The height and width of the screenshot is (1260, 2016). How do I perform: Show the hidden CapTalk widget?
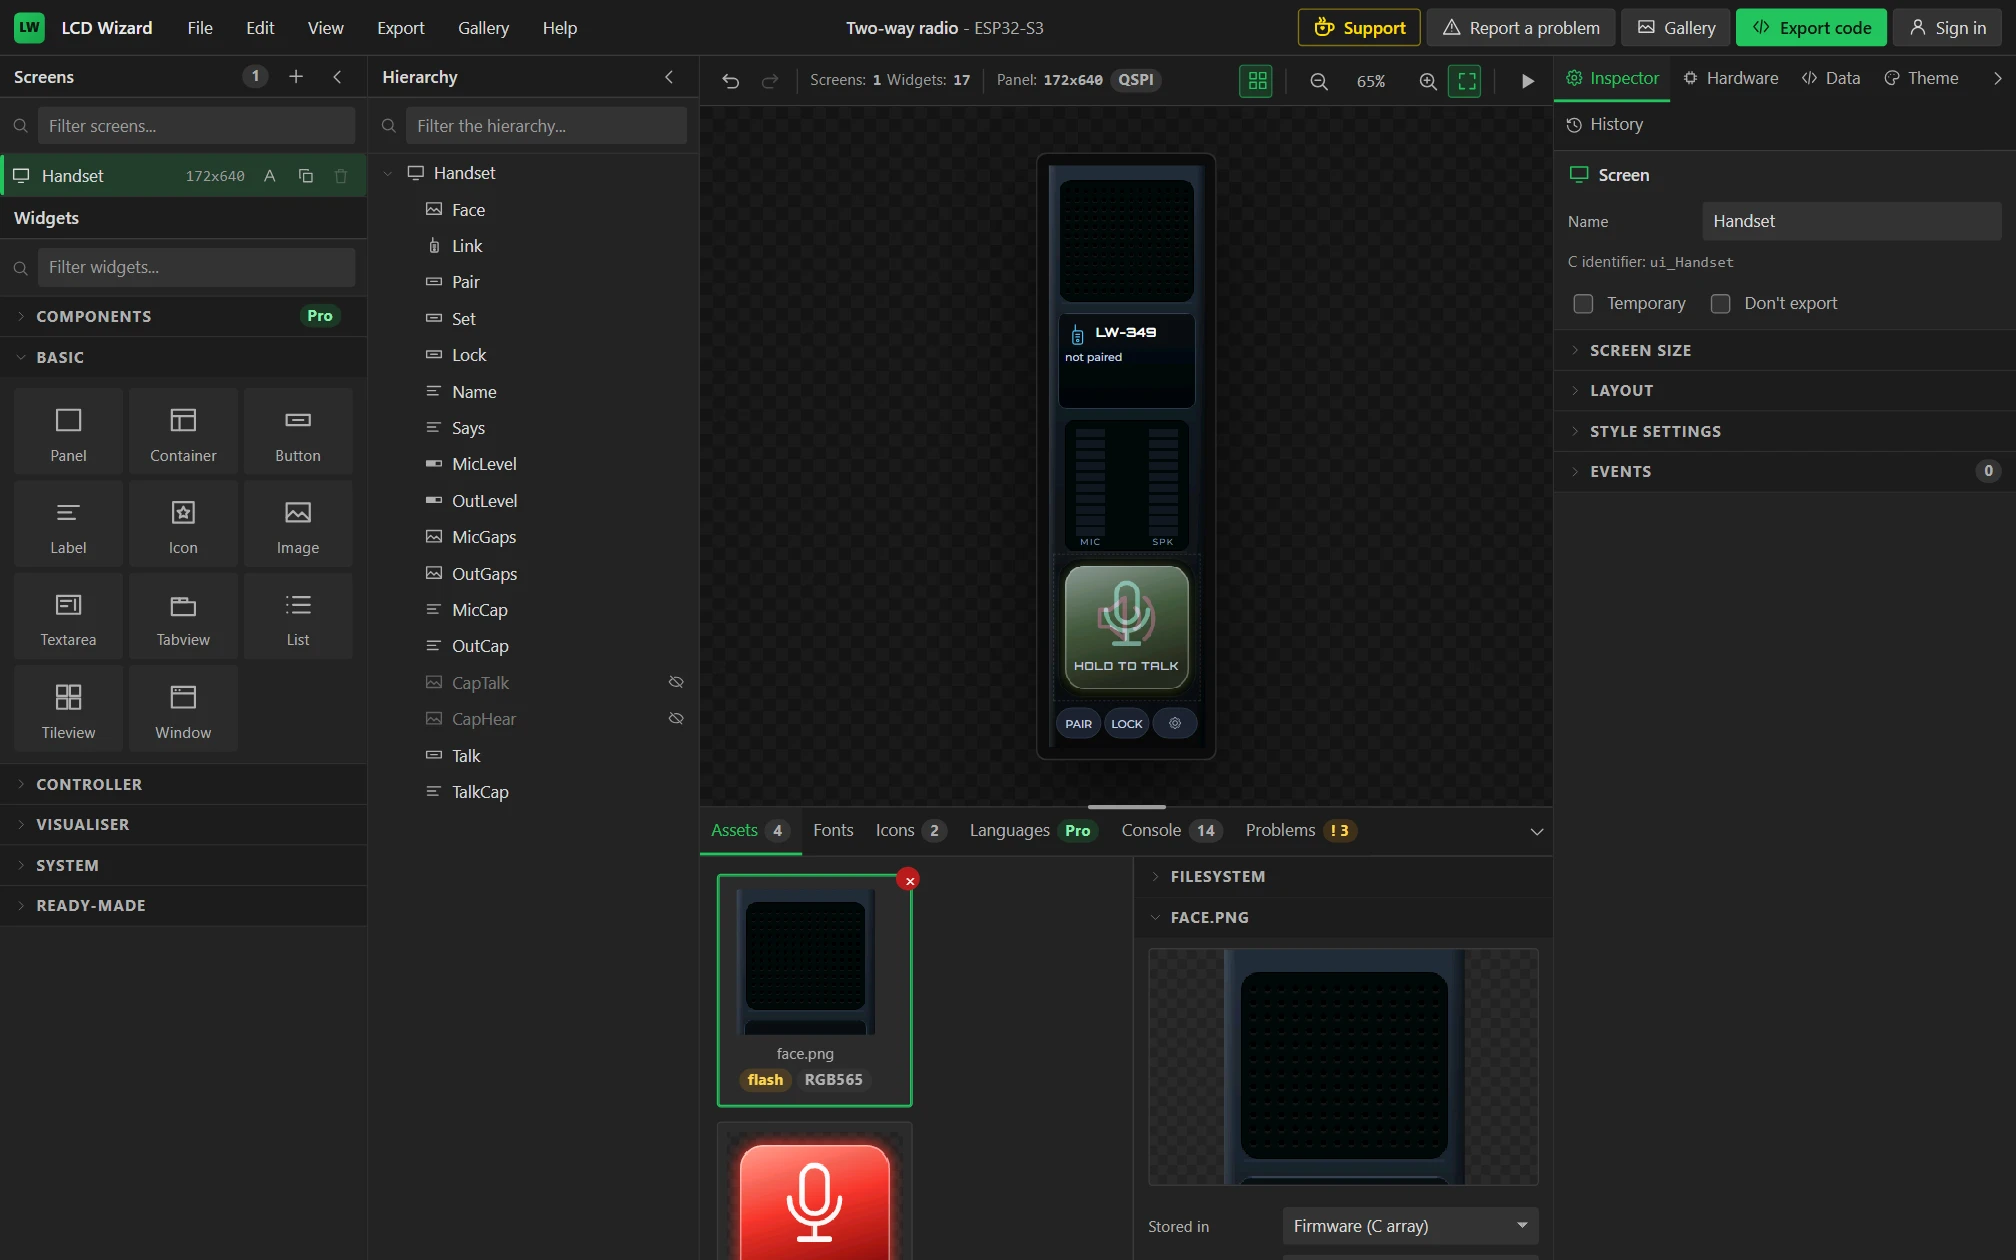pos(676,682)
